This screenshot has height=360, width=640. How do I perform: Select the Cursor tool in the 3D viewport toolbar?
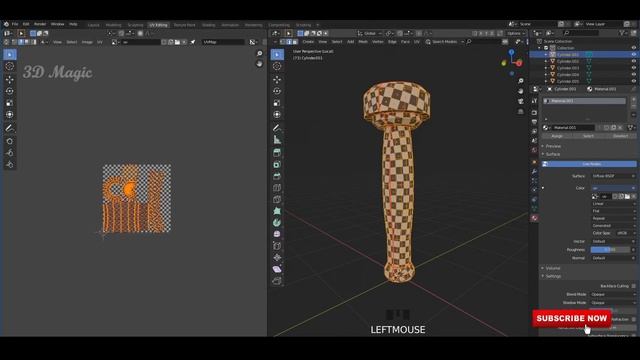coord(277,66)
